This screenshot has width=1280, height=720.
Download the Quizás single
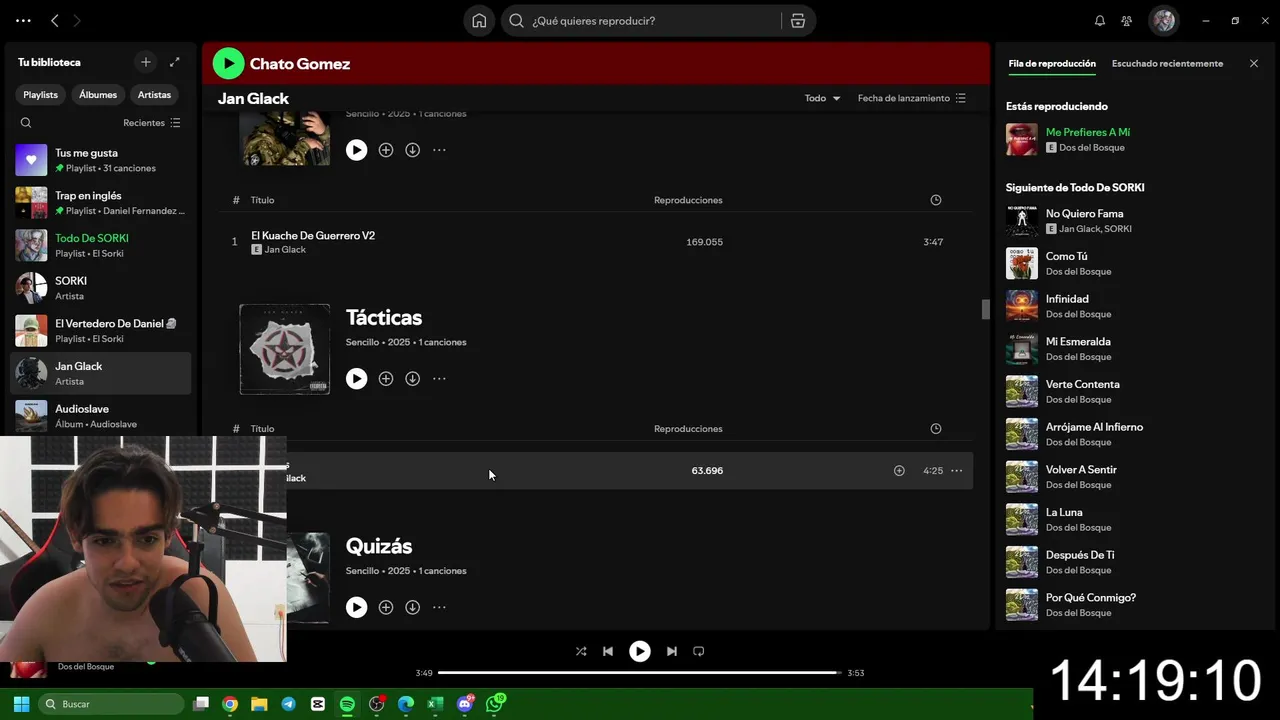pyautogui.click(x=412, y=607)
